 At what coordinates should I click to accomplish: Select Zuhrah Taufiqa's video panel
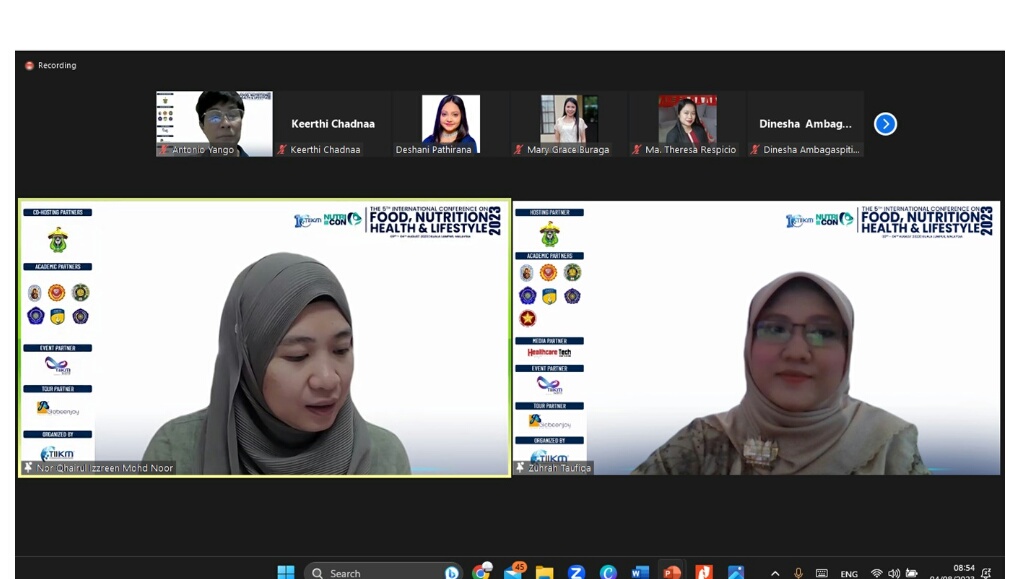pyautogui.click(x=756, y=338)
